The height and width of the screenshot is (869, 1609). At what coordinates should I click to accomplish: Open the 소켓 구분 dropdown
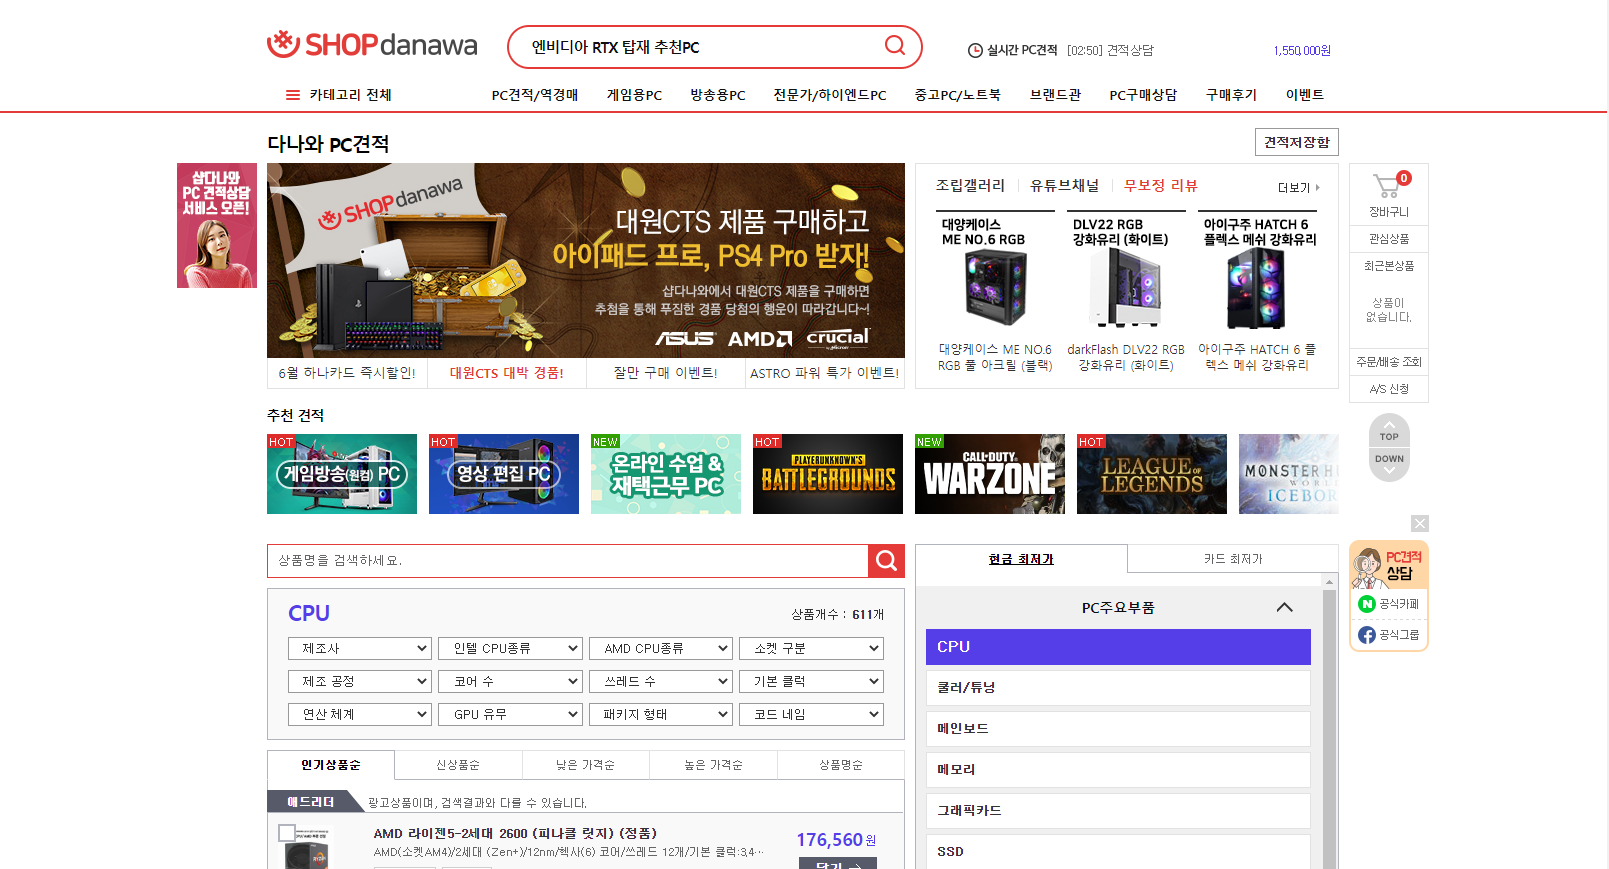point(811,649)
